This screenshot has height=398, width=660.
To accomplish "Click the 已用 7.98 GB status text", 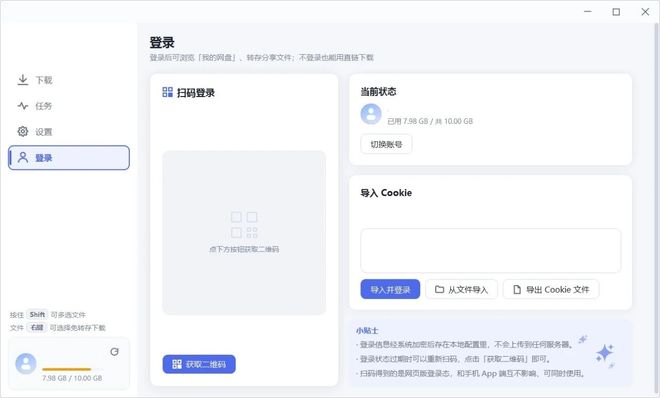I will pos(430,121).
